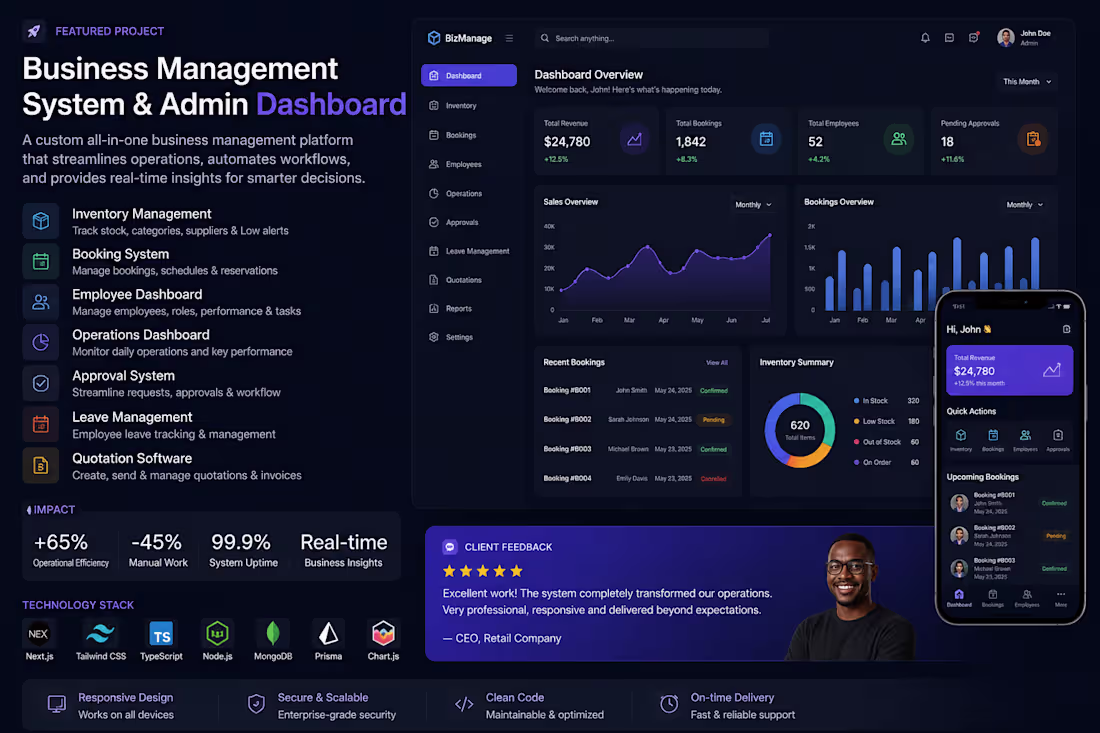
Task: Click the In Stock legend dot
Action: pos(857,401)
